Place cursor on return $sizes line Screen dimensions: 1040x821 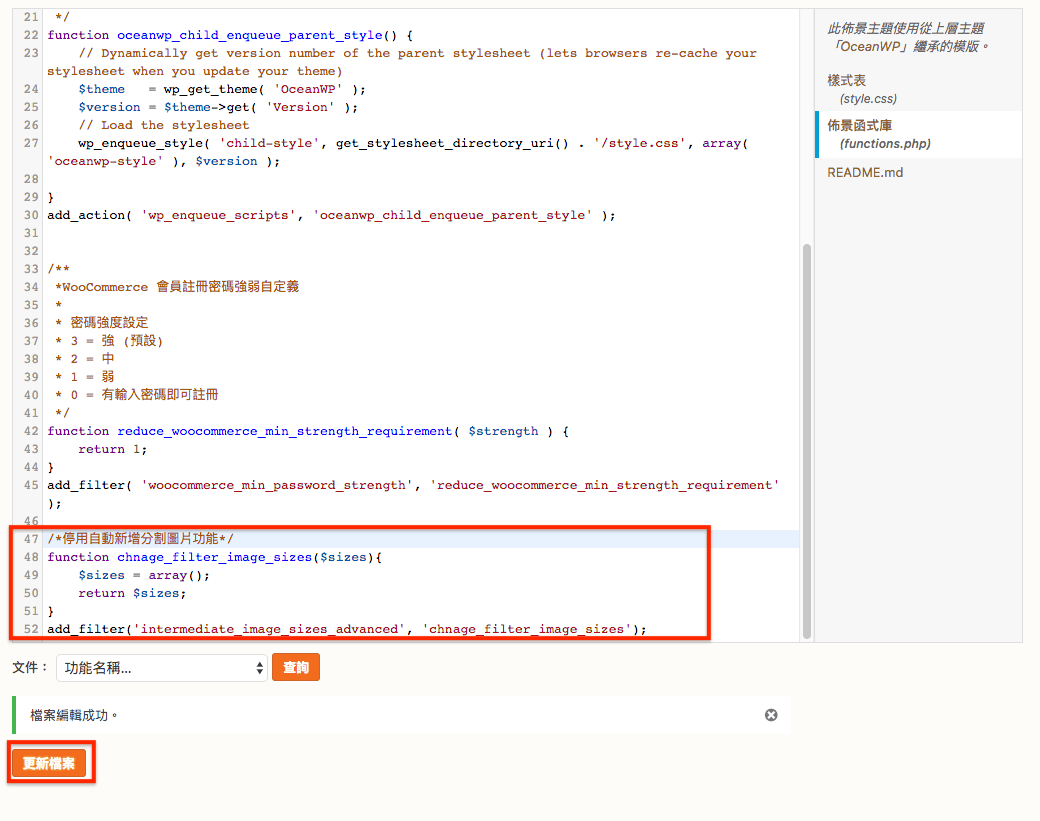point(132,593)
